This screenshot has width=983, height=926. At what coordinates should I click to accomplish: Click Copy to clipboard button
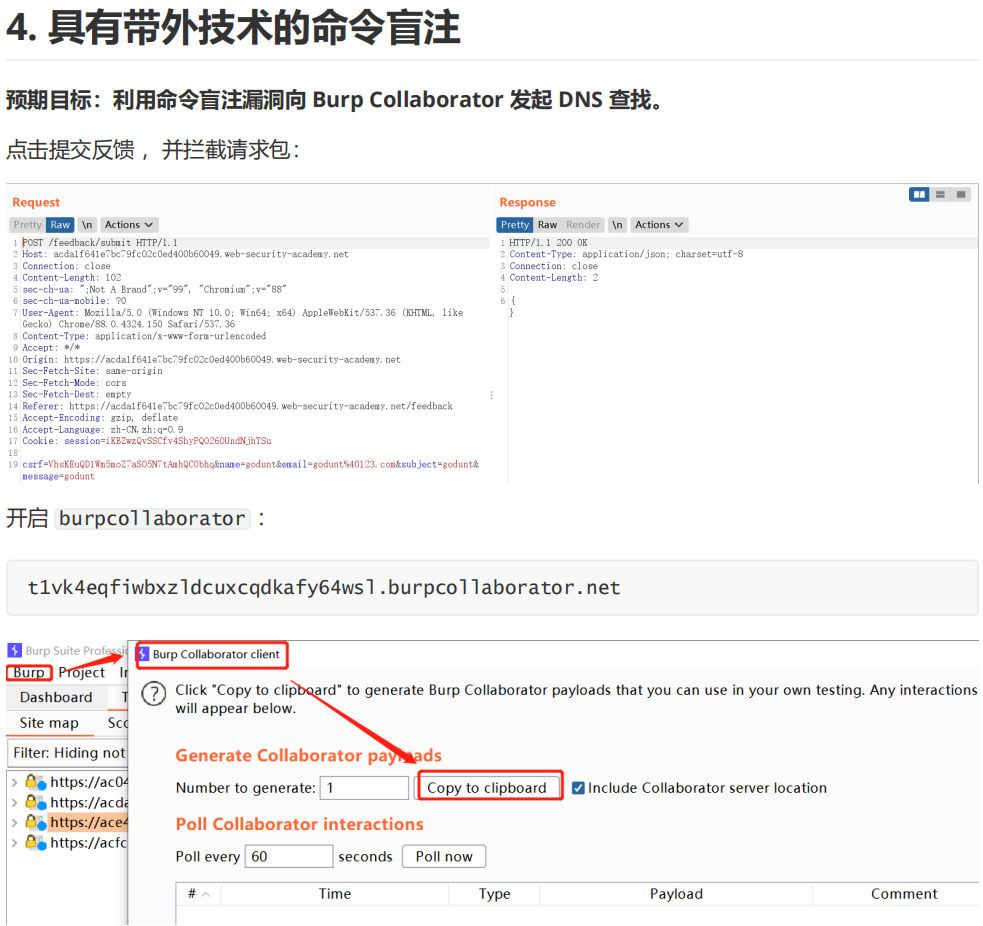point(487,788)
